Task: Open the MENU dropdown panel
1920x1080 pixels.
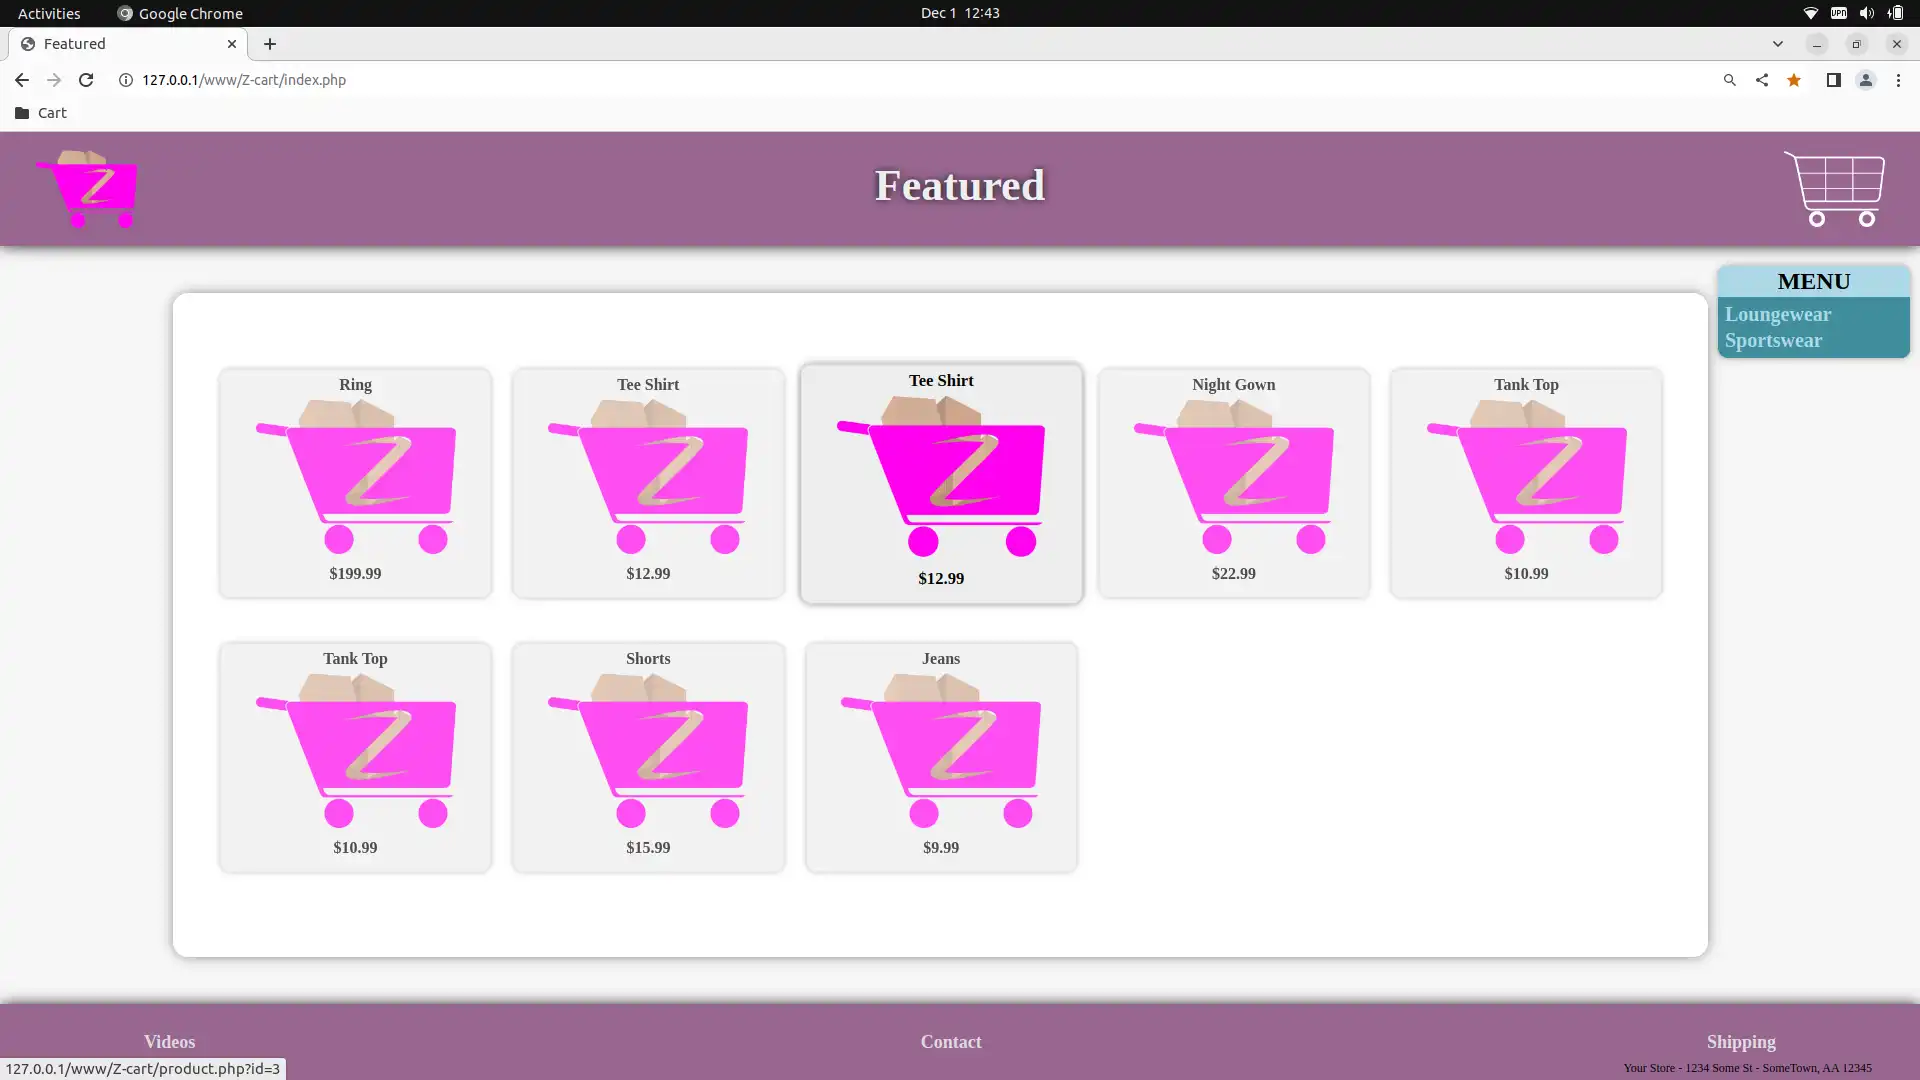Action: (1813, 281)
